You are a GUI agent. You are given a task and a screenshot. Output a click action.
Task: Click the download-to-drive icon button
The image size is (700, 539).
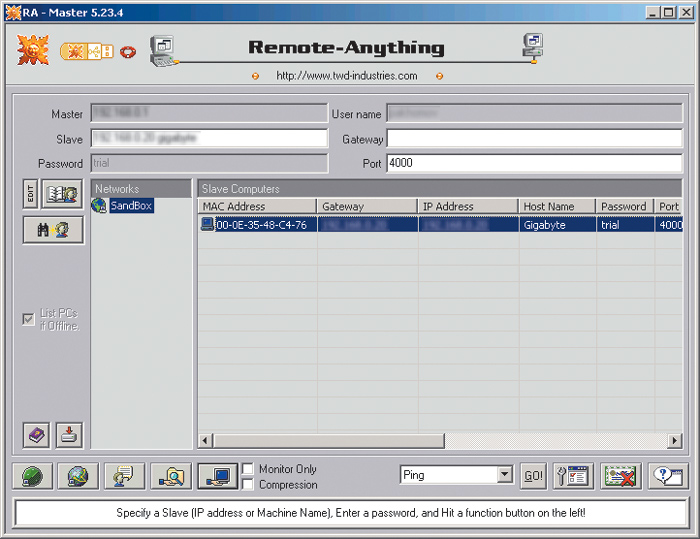(69, 435)
